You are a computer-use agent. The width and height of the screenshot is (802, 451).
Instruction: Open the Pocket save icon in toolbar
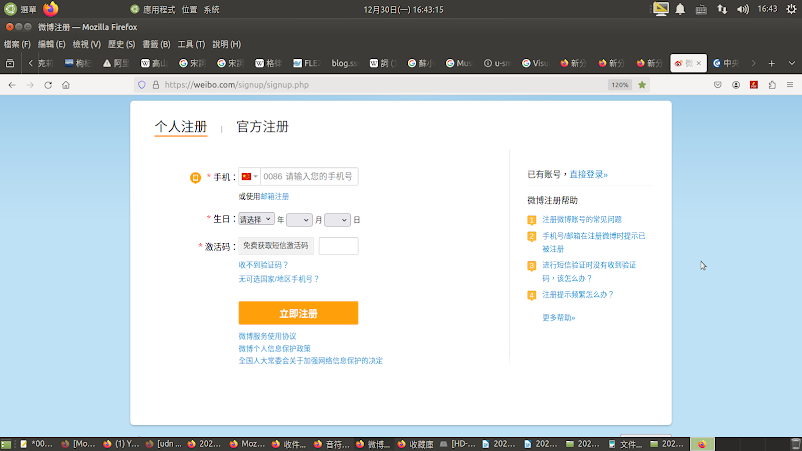point(718,85)
